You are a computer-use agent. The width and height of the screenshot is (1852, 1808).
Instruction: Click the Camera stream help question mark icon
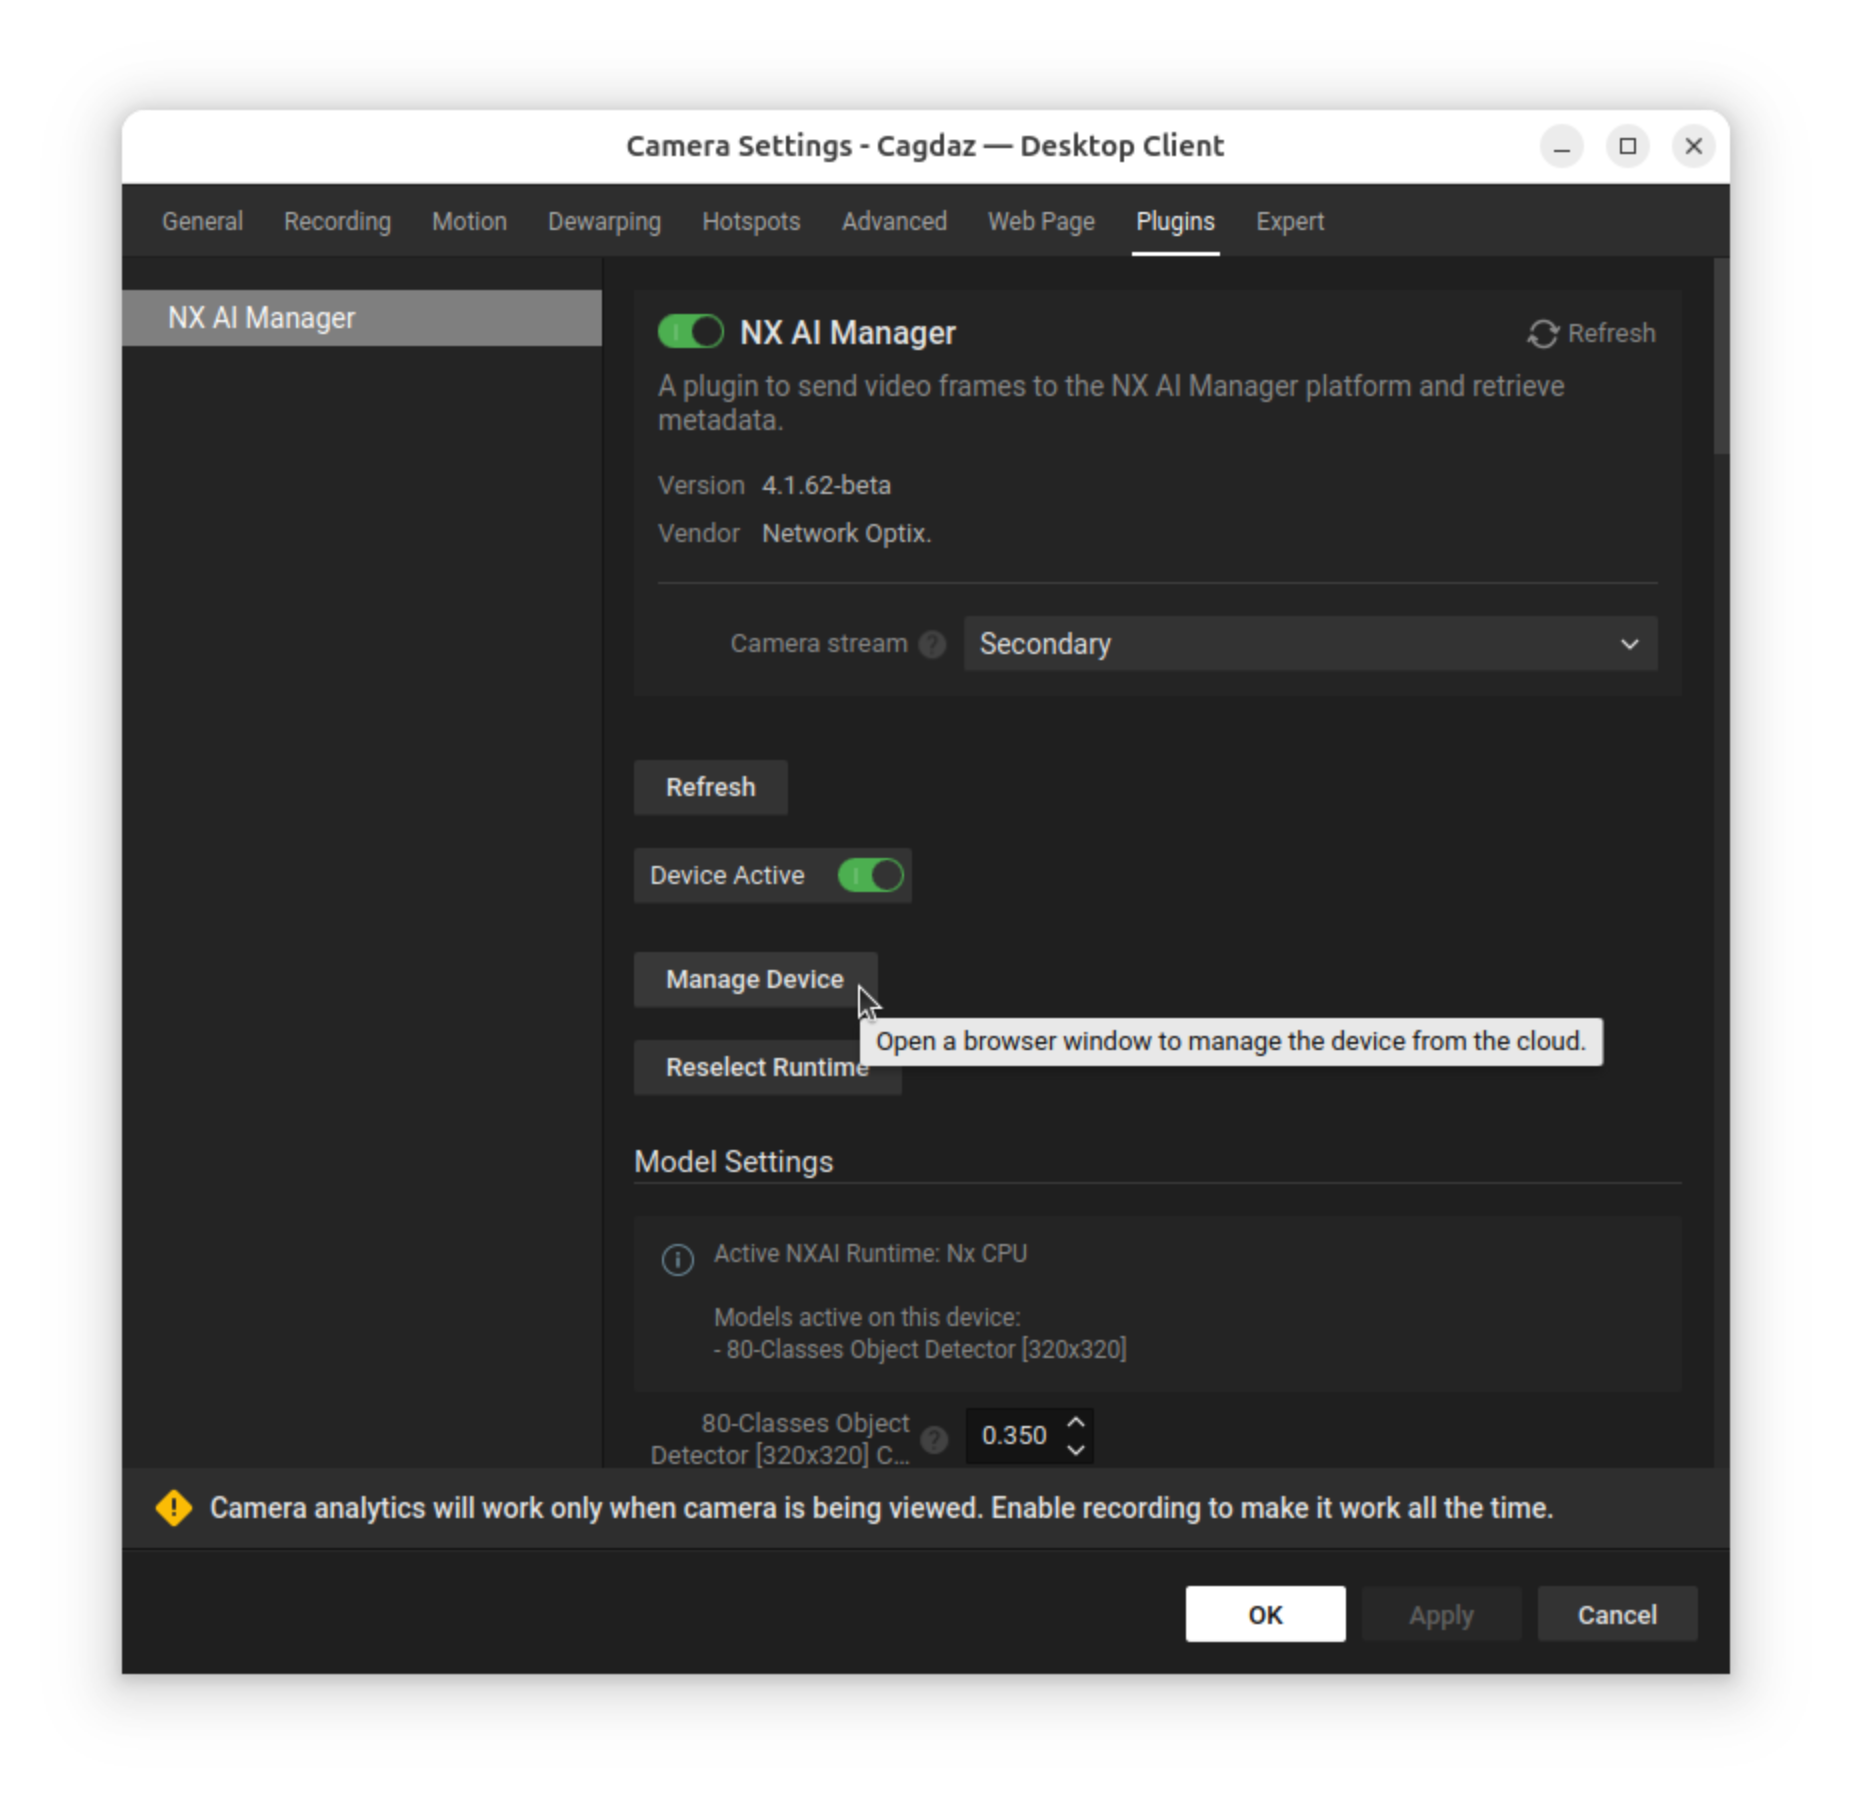(932, 645)
